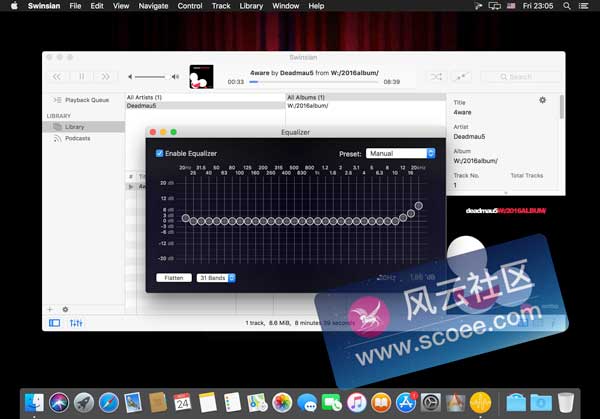The width and height of the screenshot is (600, 419).
Task: Open the Apple menu
Action: tap(15, 5)
